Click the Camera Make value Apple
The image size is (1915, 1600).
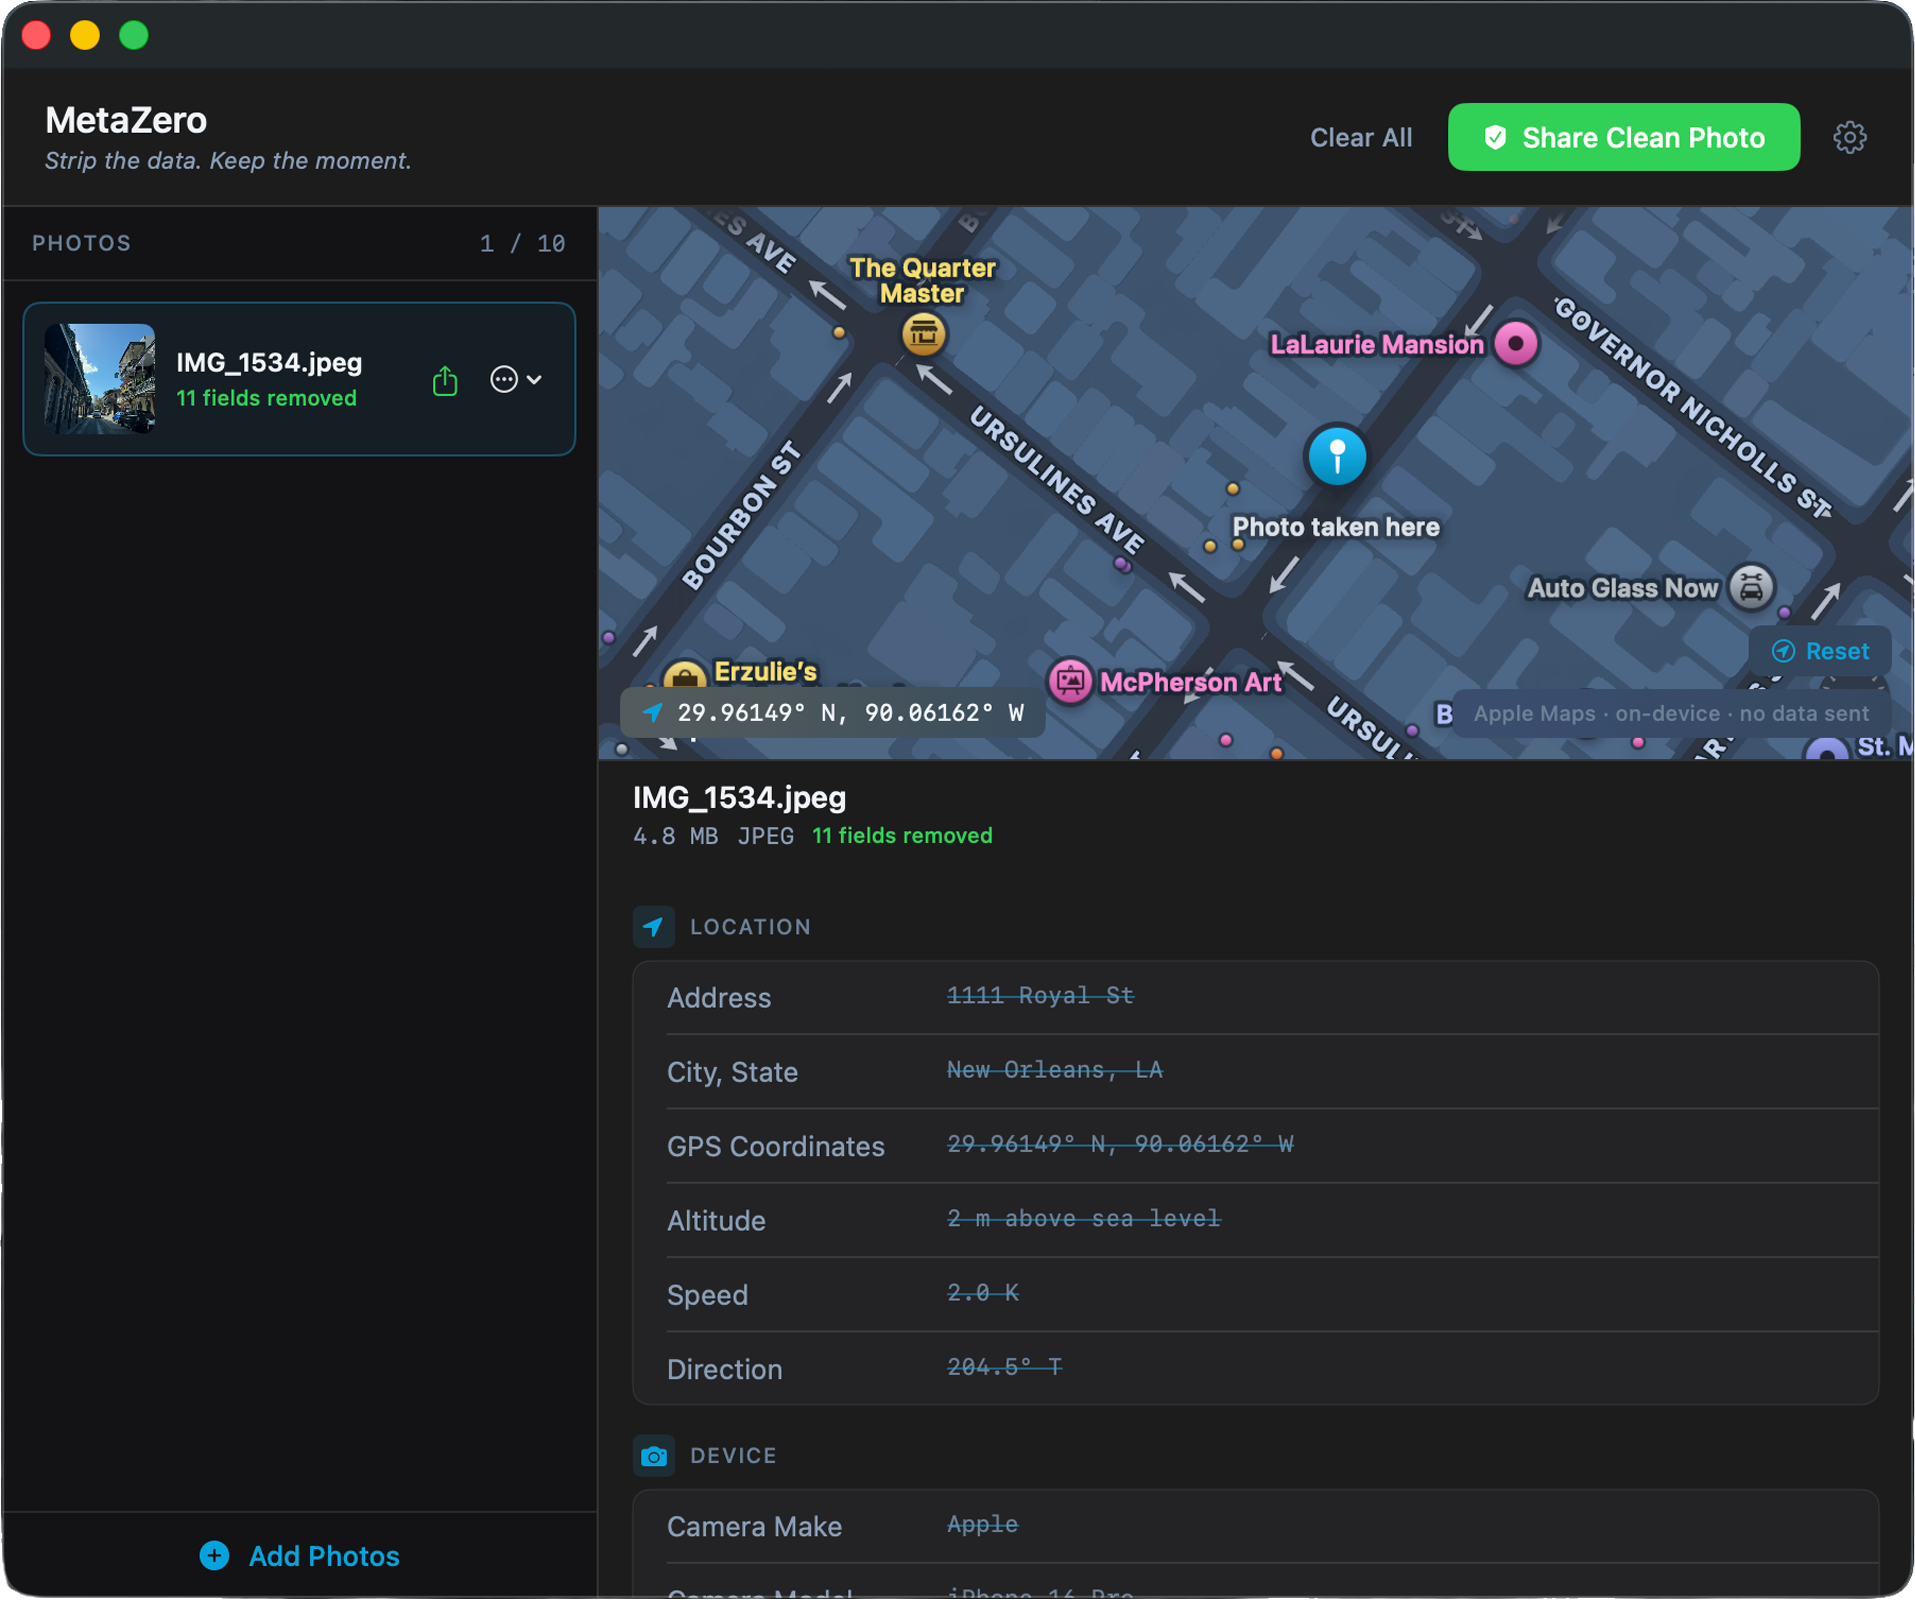click(982, 1524)
